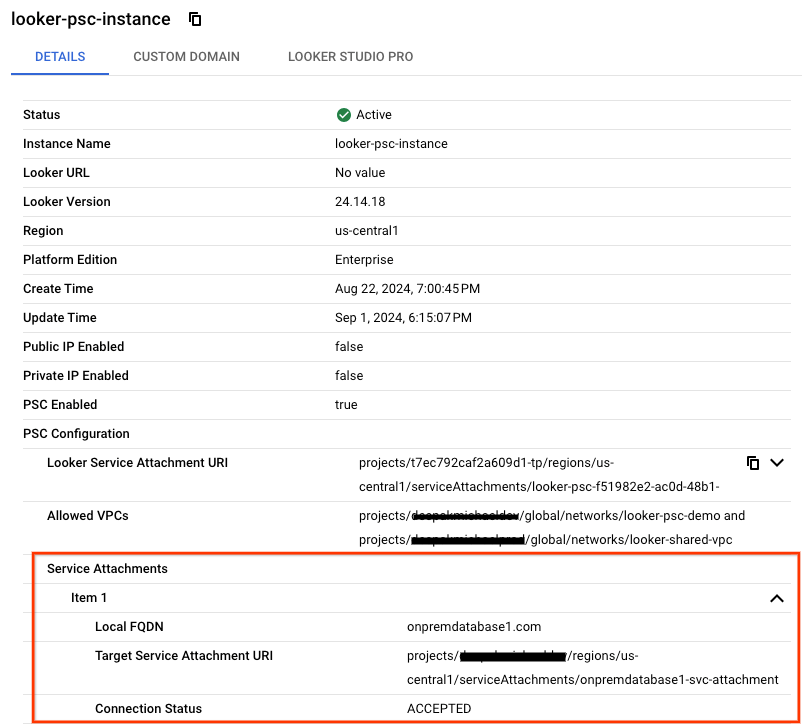Click the Target Service Attachment URI value
Screen dimensions: 802x724
592,668
